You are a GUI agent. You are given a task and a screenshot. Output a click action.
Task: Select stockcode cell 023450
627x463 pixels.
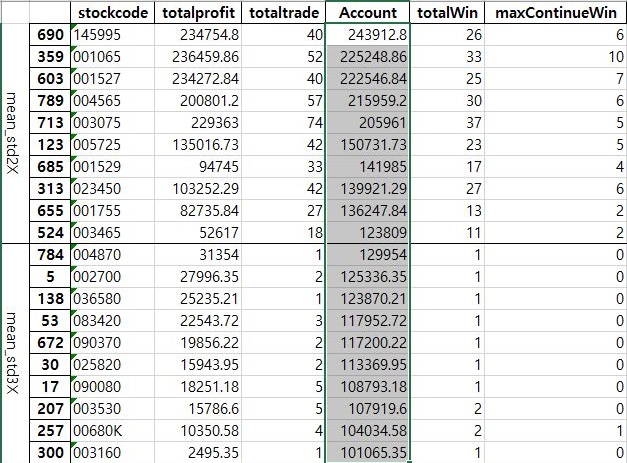pyautogui.click(x=112, y=189)
